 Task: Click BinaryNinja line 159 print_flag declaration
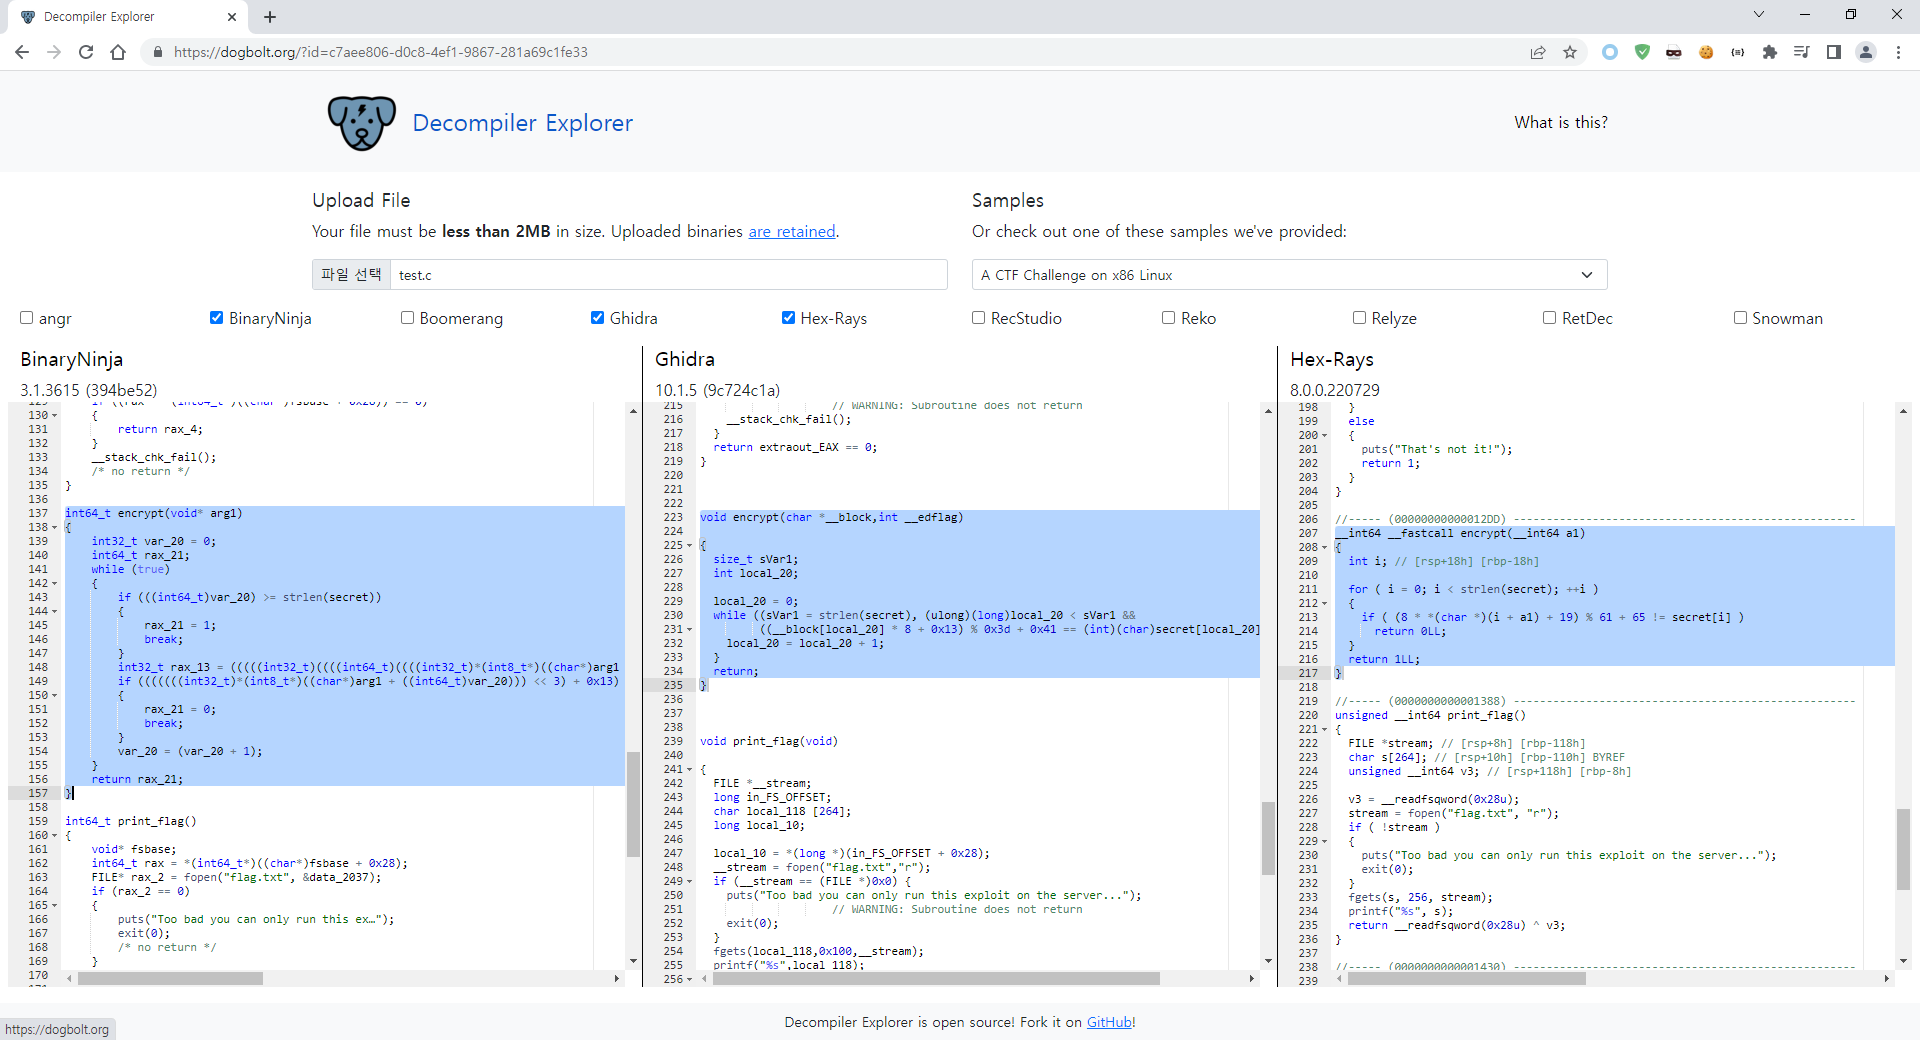tap(131, 821)
